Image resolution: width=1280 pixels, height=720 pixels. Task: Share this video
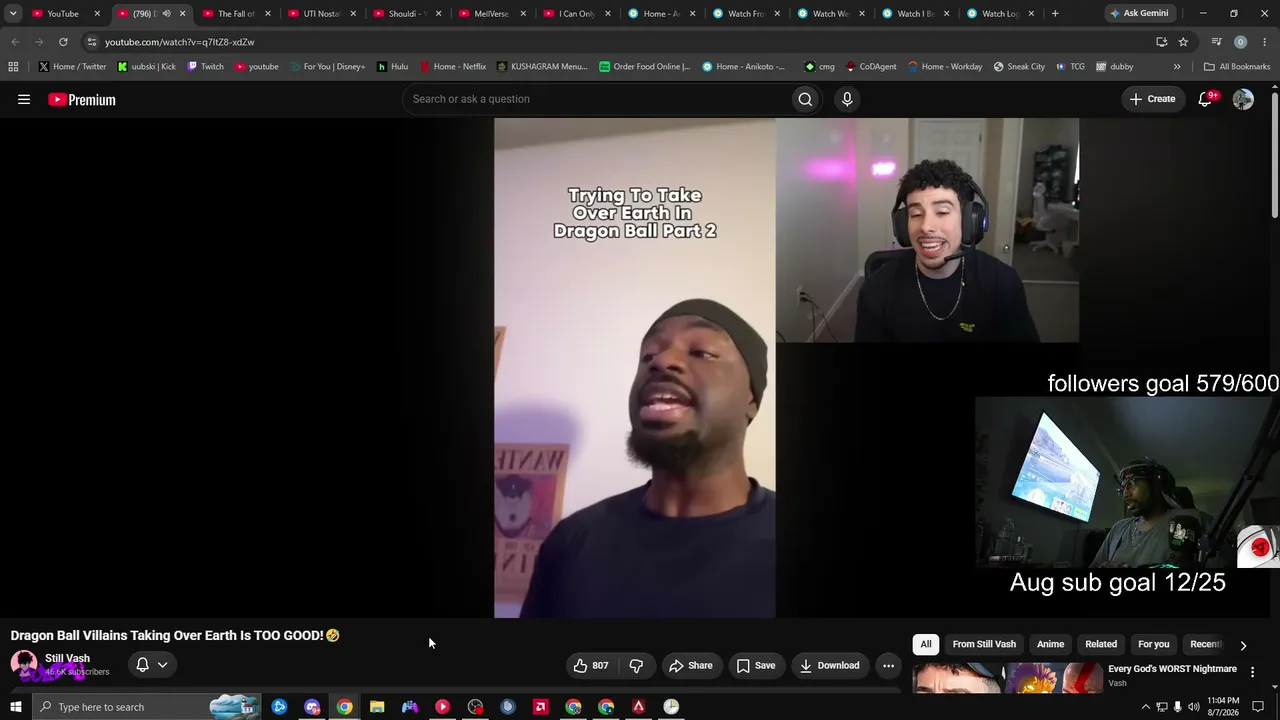[x=691, y=665]
